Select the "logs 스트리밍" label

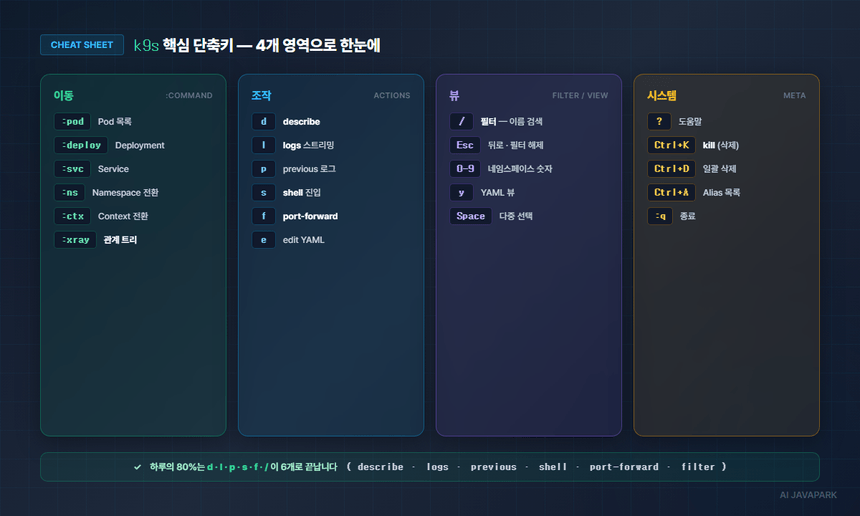[x=308, y=145]
